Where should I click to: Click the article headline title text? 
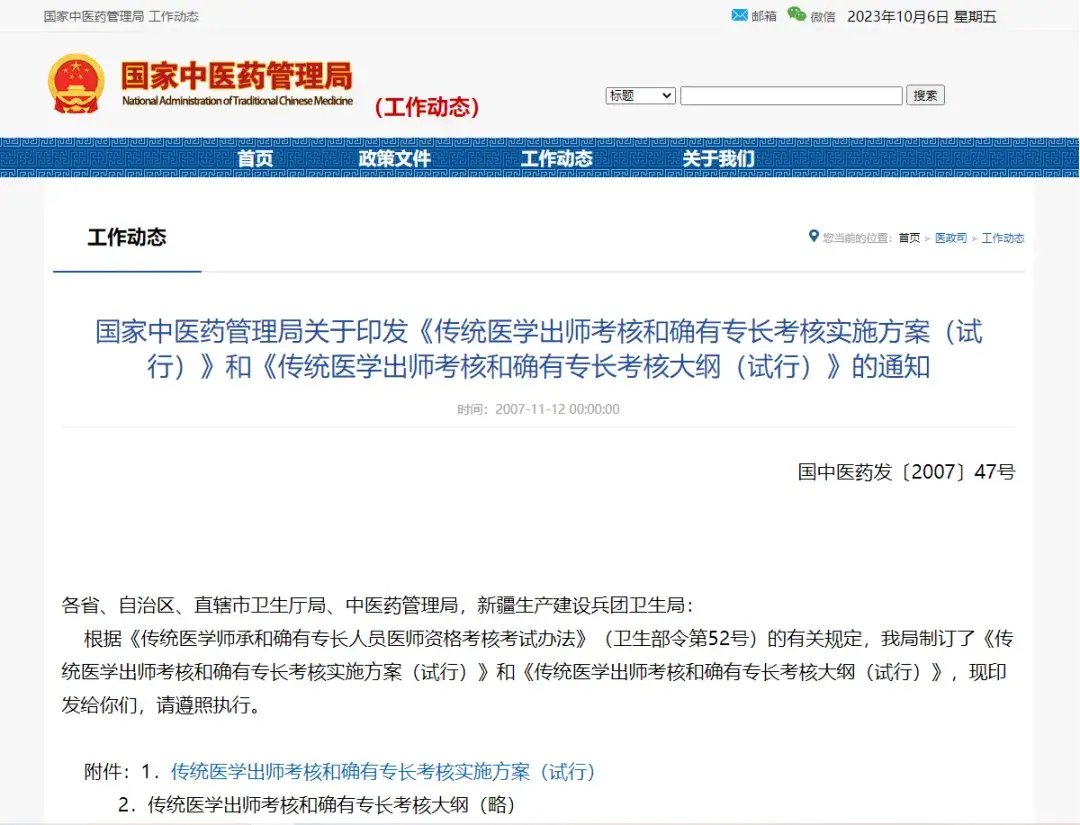pos(539,349)
